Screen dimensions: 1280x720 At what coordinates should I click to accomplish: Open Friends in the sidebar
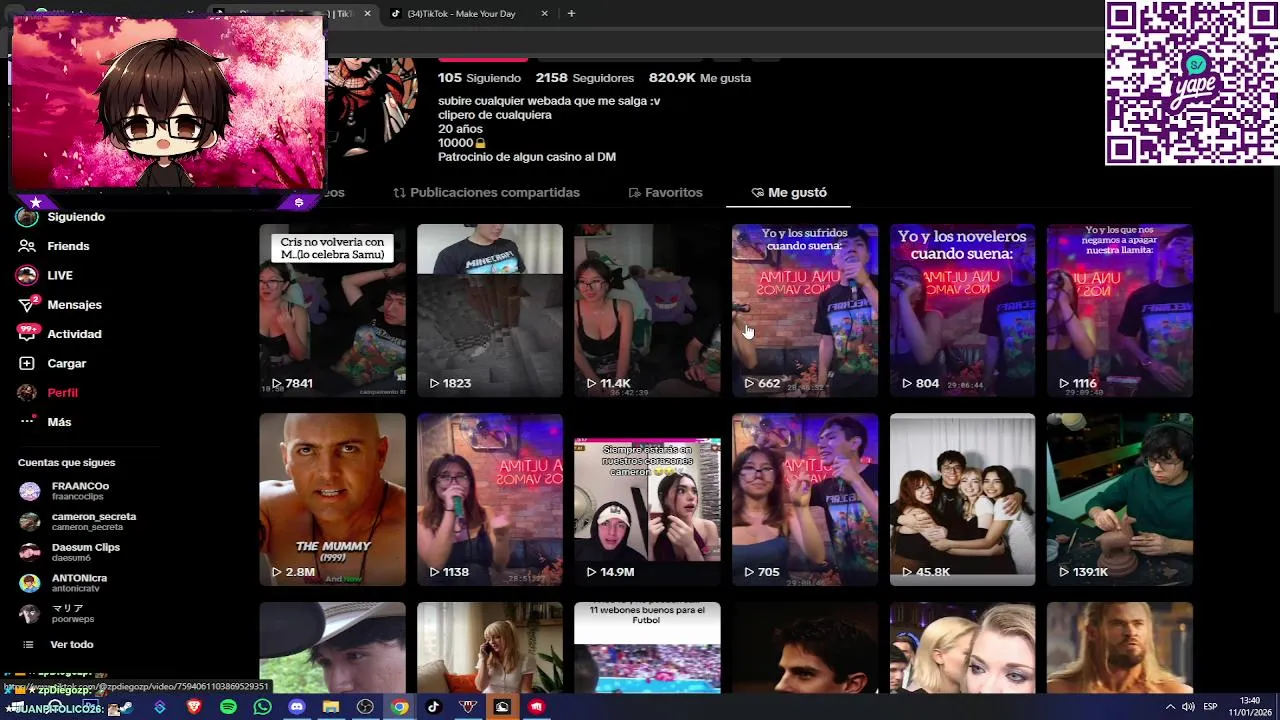click(x=55, y=246)
